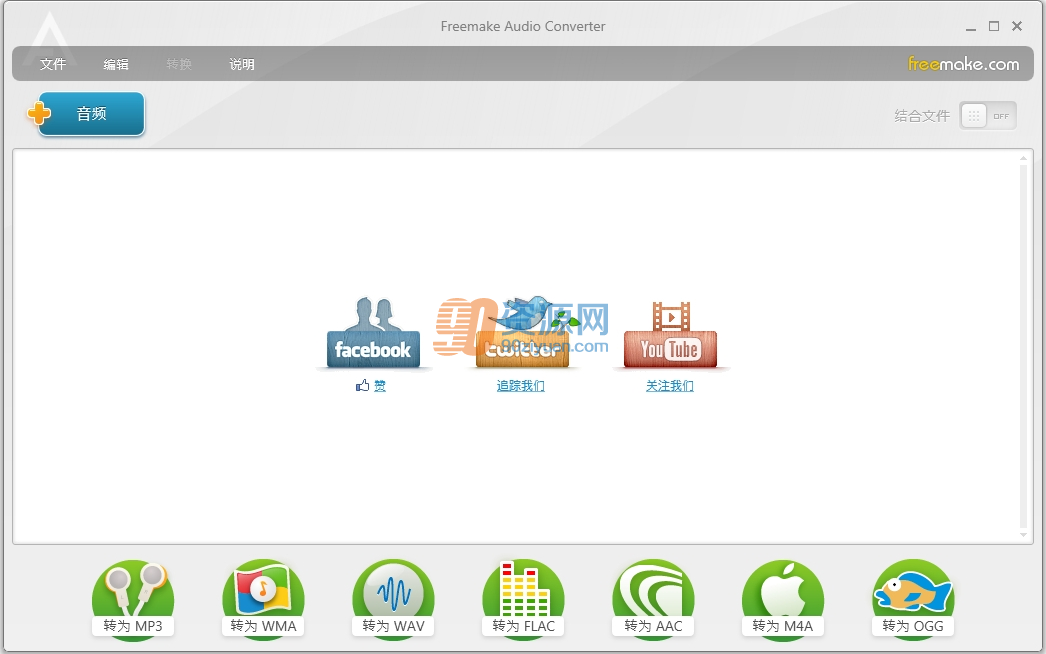The width and height of the screenshot is (1046, 654).
Task: Visit the freemake.com logo link
Action: coord(963,64)
